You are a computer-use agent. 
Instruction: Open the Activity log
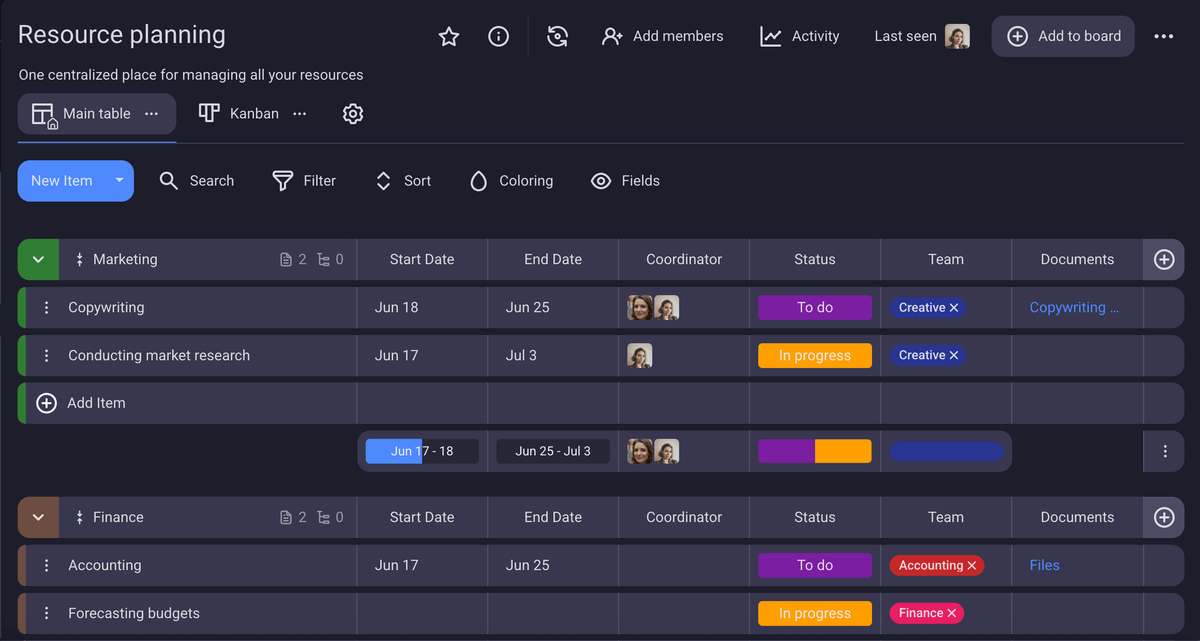coord(799,36)
